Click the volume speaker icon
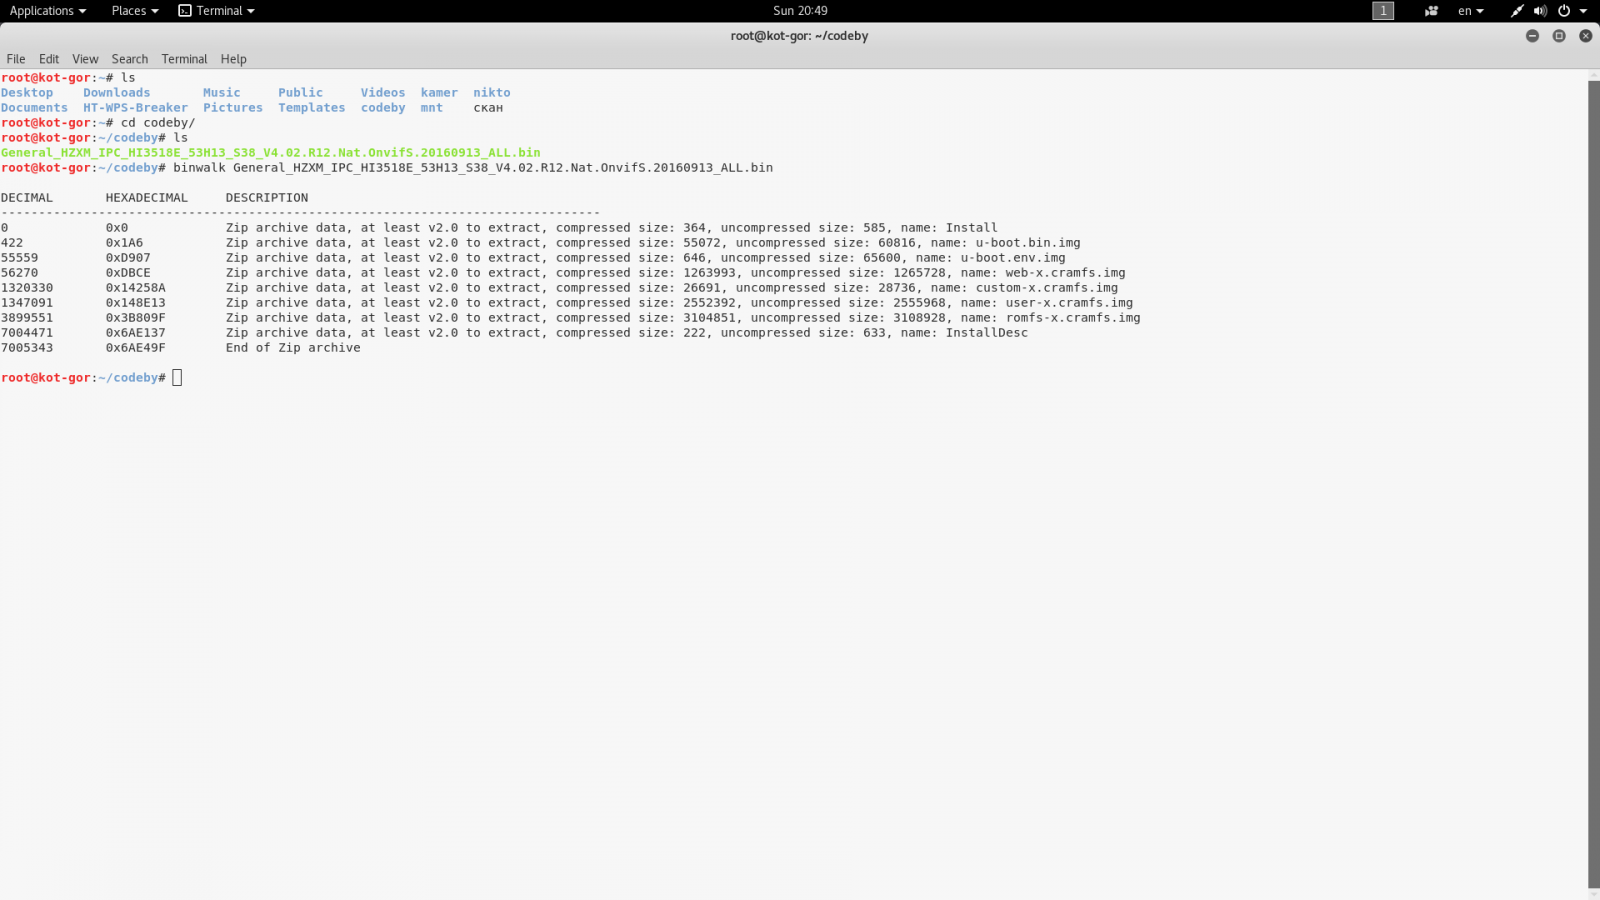 click(1540, 11)
